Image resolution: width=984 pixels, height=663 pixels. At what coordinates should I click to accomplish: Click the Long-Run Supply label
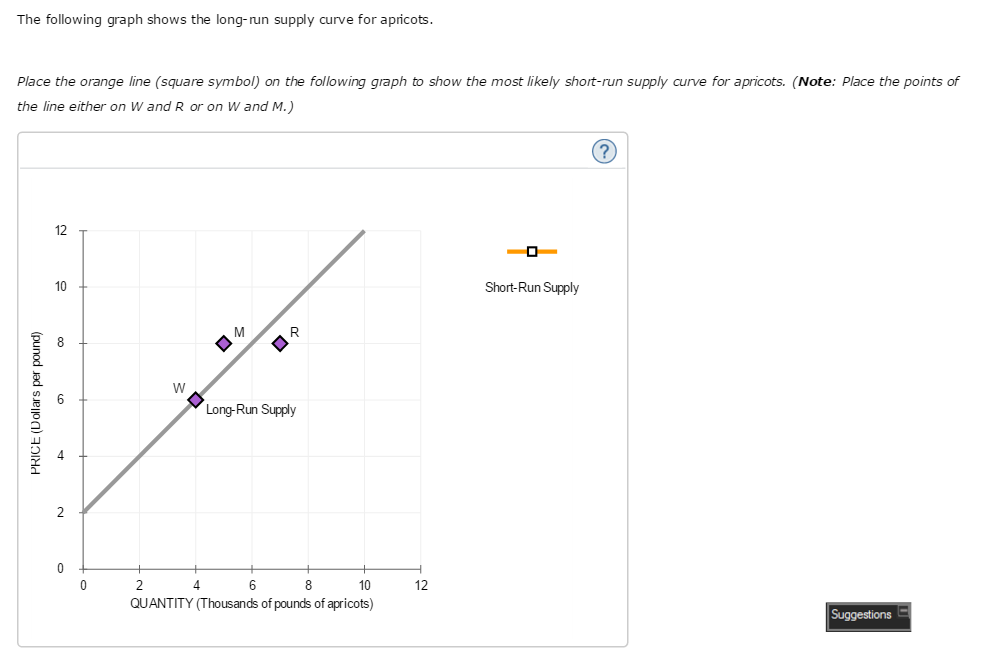tap(250, 409)
